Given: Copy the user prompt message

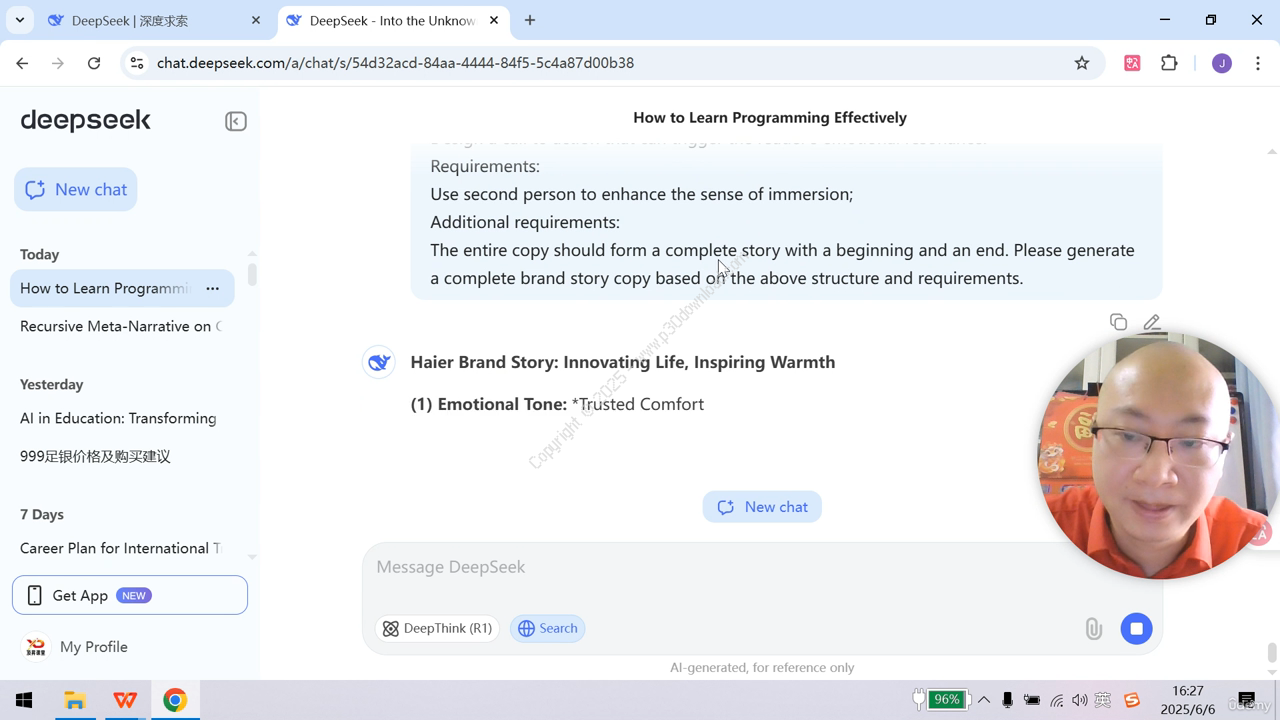Looking at the screenshot, I should [x=1118, y=322].
